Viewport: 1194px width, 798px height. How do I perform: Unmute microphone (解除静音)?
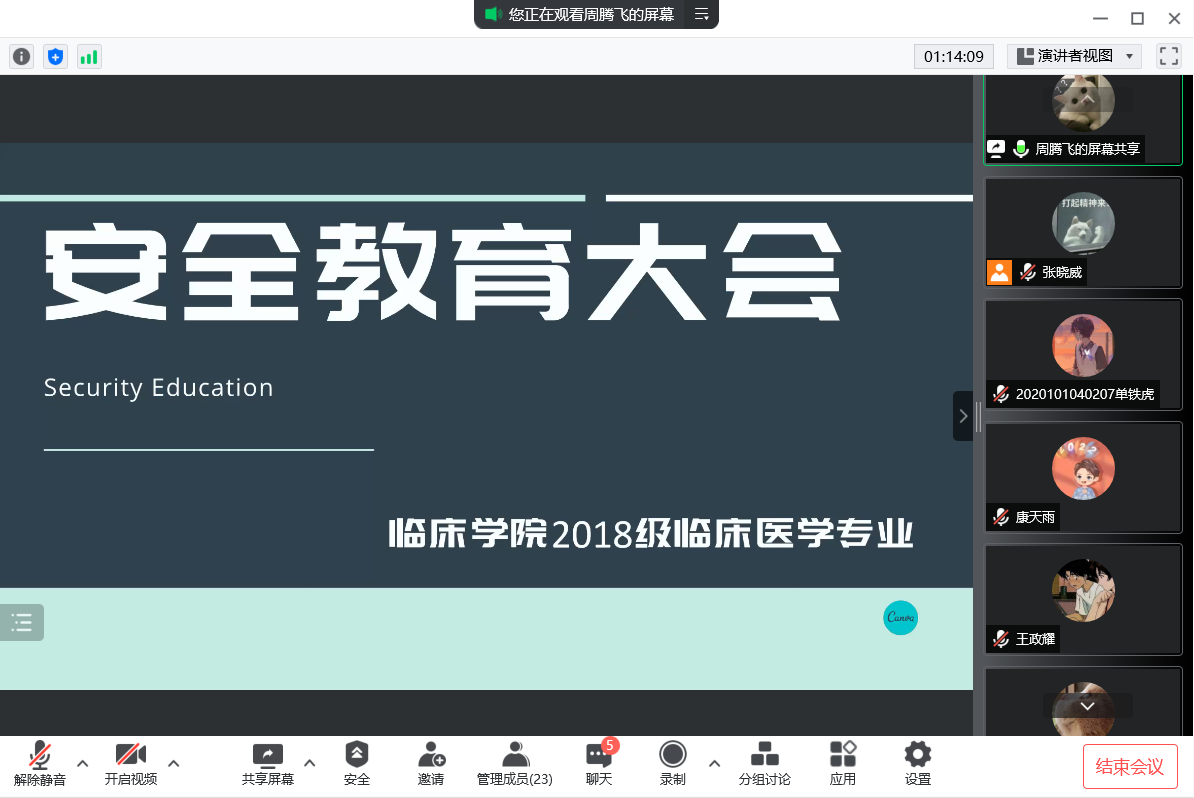(40, 764)
